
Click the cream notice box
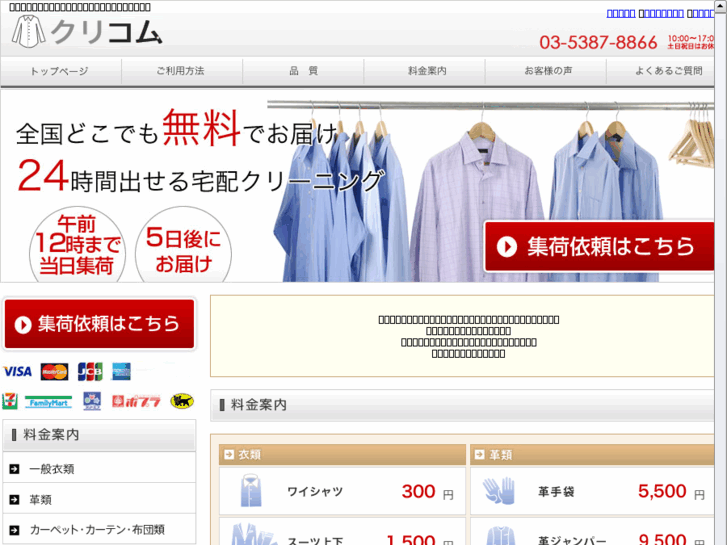[462, 336]
